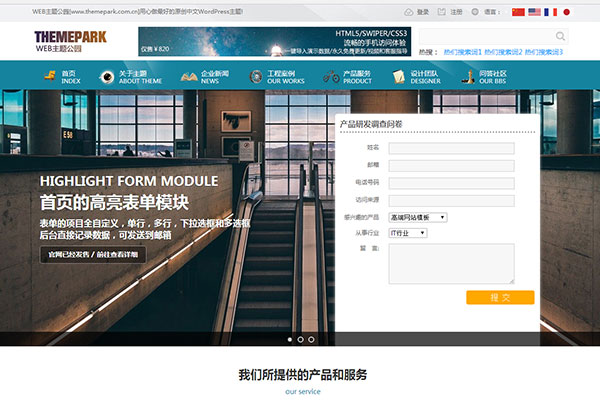Click the chess piece icon for Our BBS
600x400 pixels.
click(467, 77)
